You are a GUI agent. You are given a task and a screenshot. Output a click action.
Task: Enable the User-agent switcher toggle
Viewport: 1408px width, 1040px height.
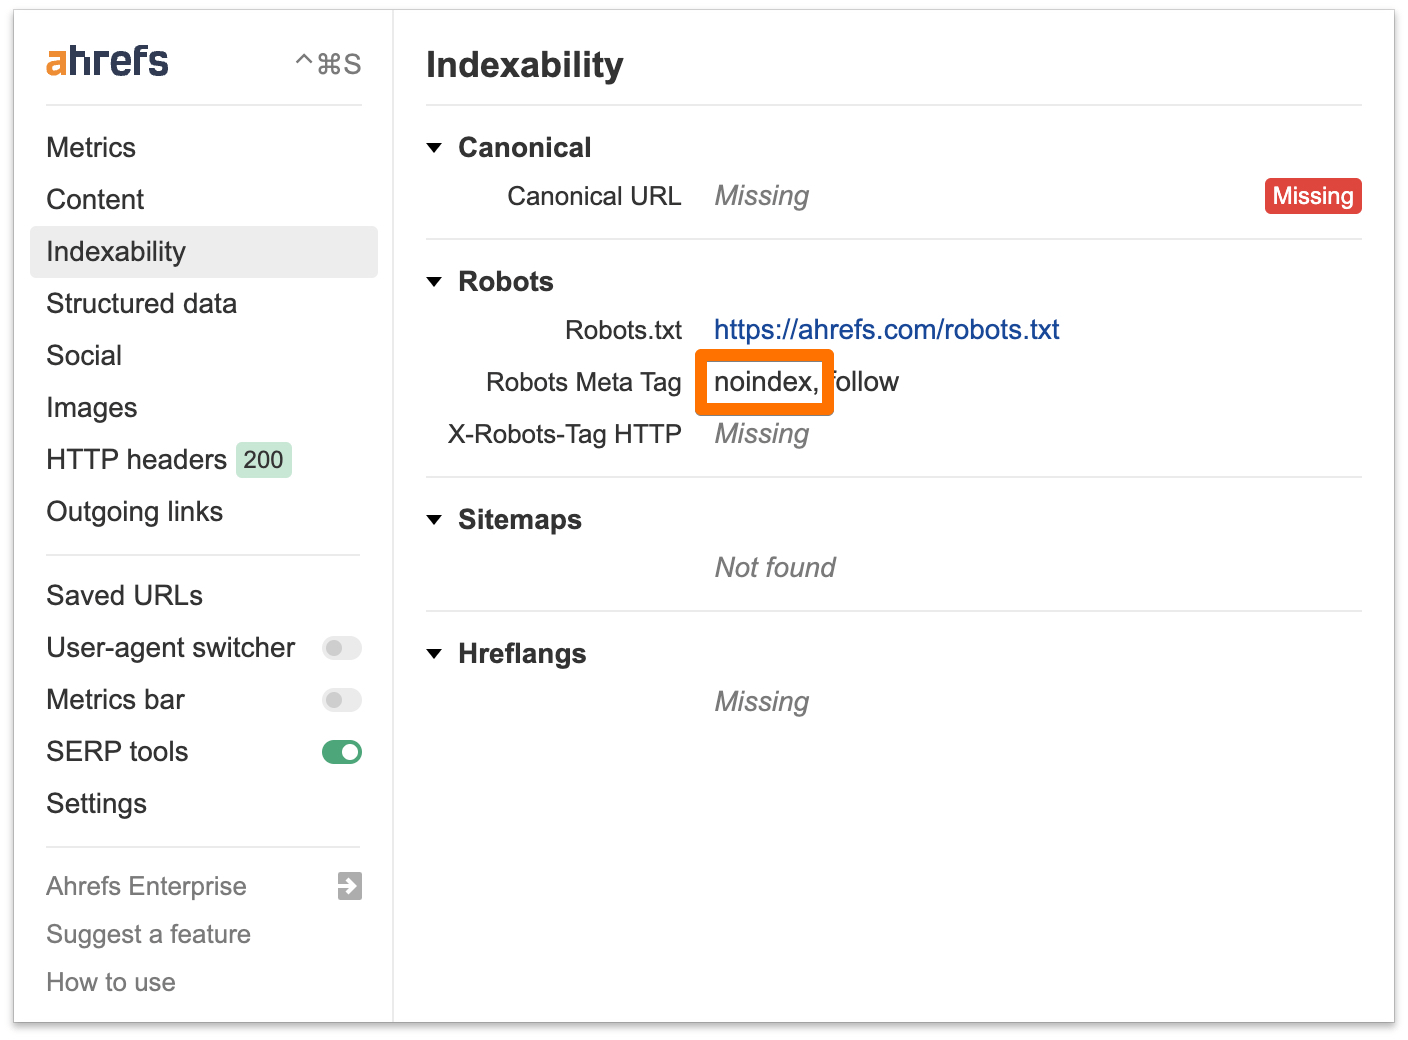pyautogui.click(x=341, y=648)
